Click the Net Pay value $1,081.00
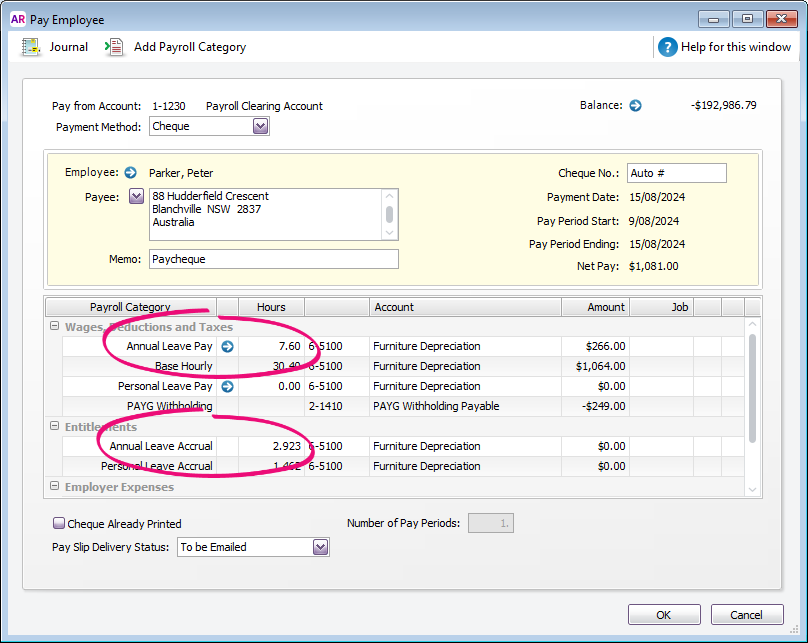The height and width of the screenshot is (643, 808). pos(653,266)
